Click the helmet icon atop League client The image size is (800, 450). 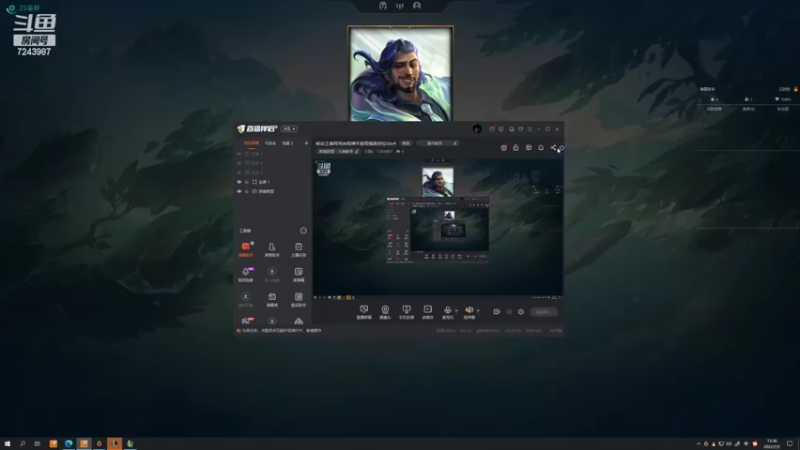[383, 6]
